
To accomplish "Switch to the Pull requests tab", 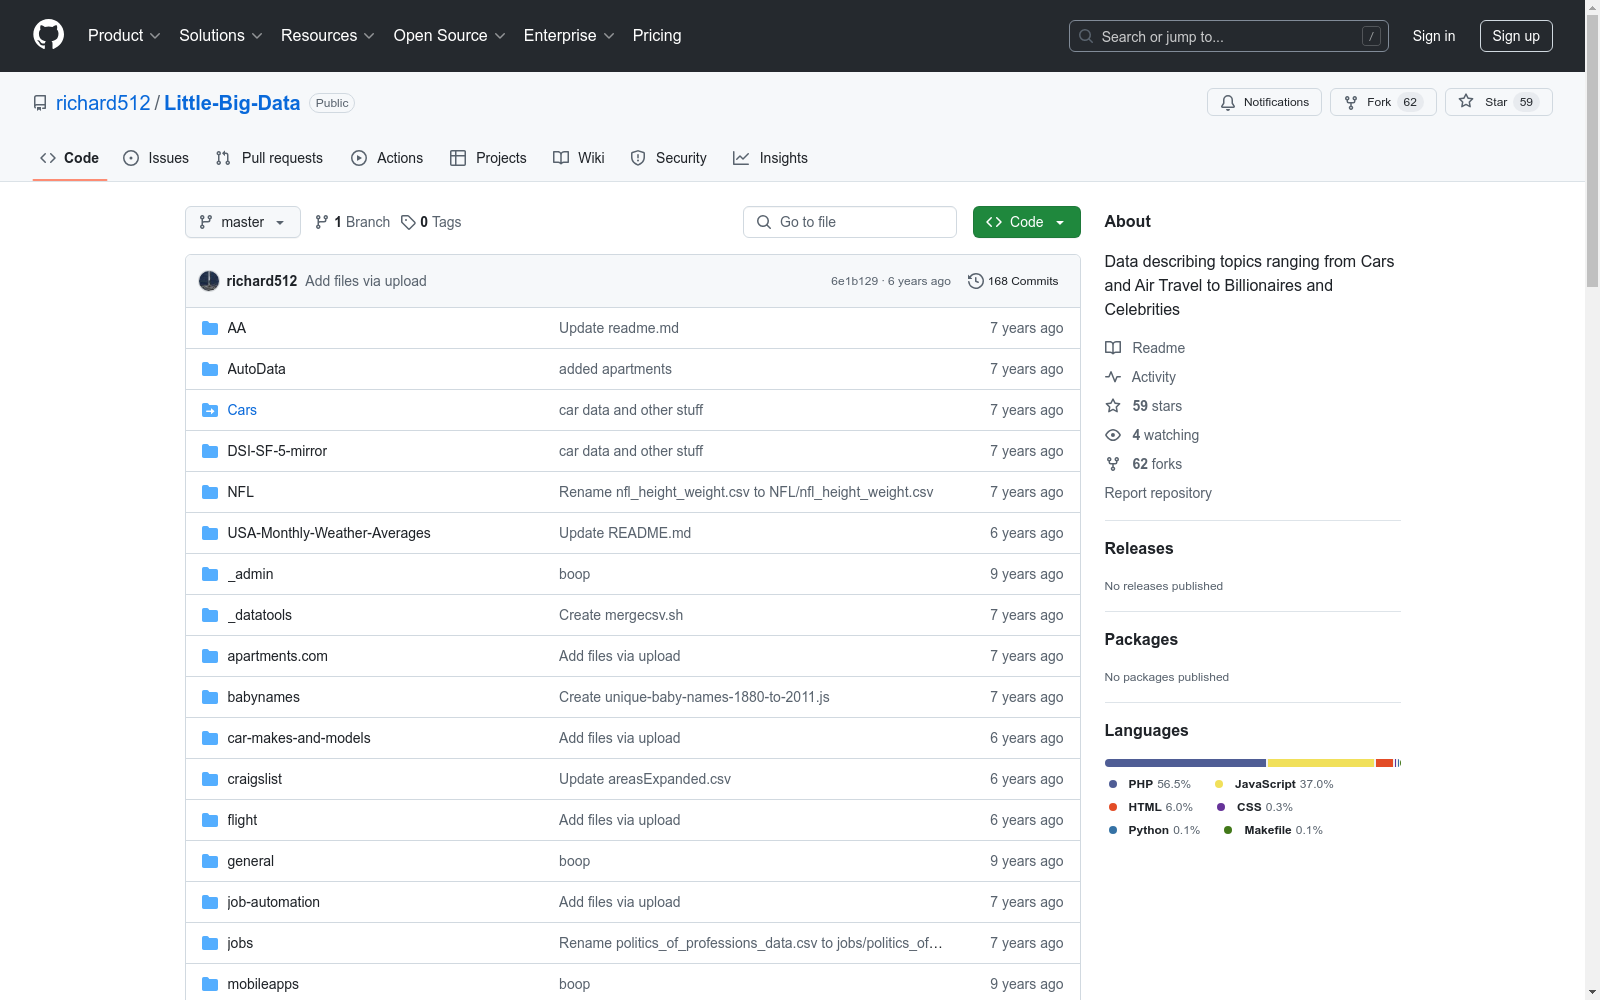I will [x=269, y=158].
